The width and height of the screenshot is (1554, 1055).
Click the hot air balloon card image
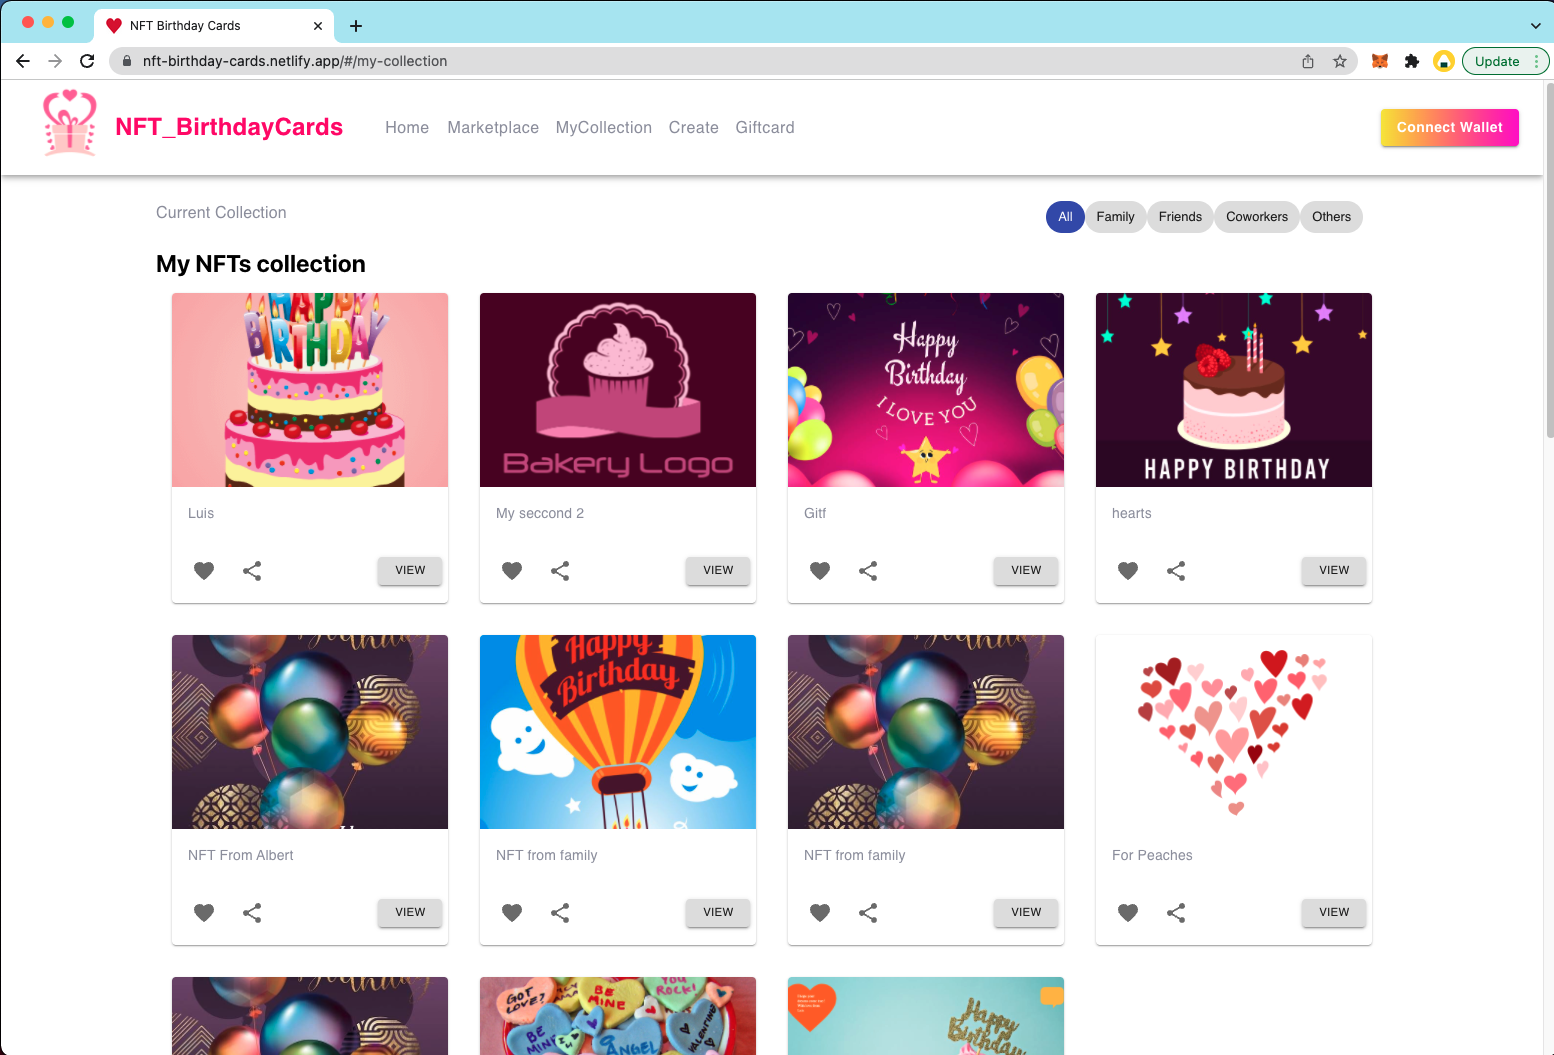(x=618, y=732)
